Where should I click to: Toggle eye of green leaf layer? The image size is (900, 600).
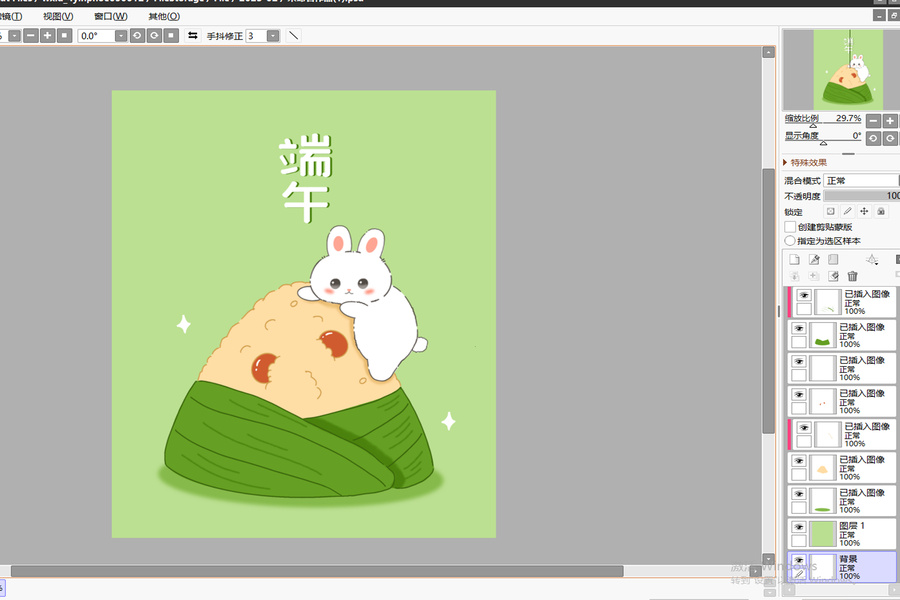798,328
